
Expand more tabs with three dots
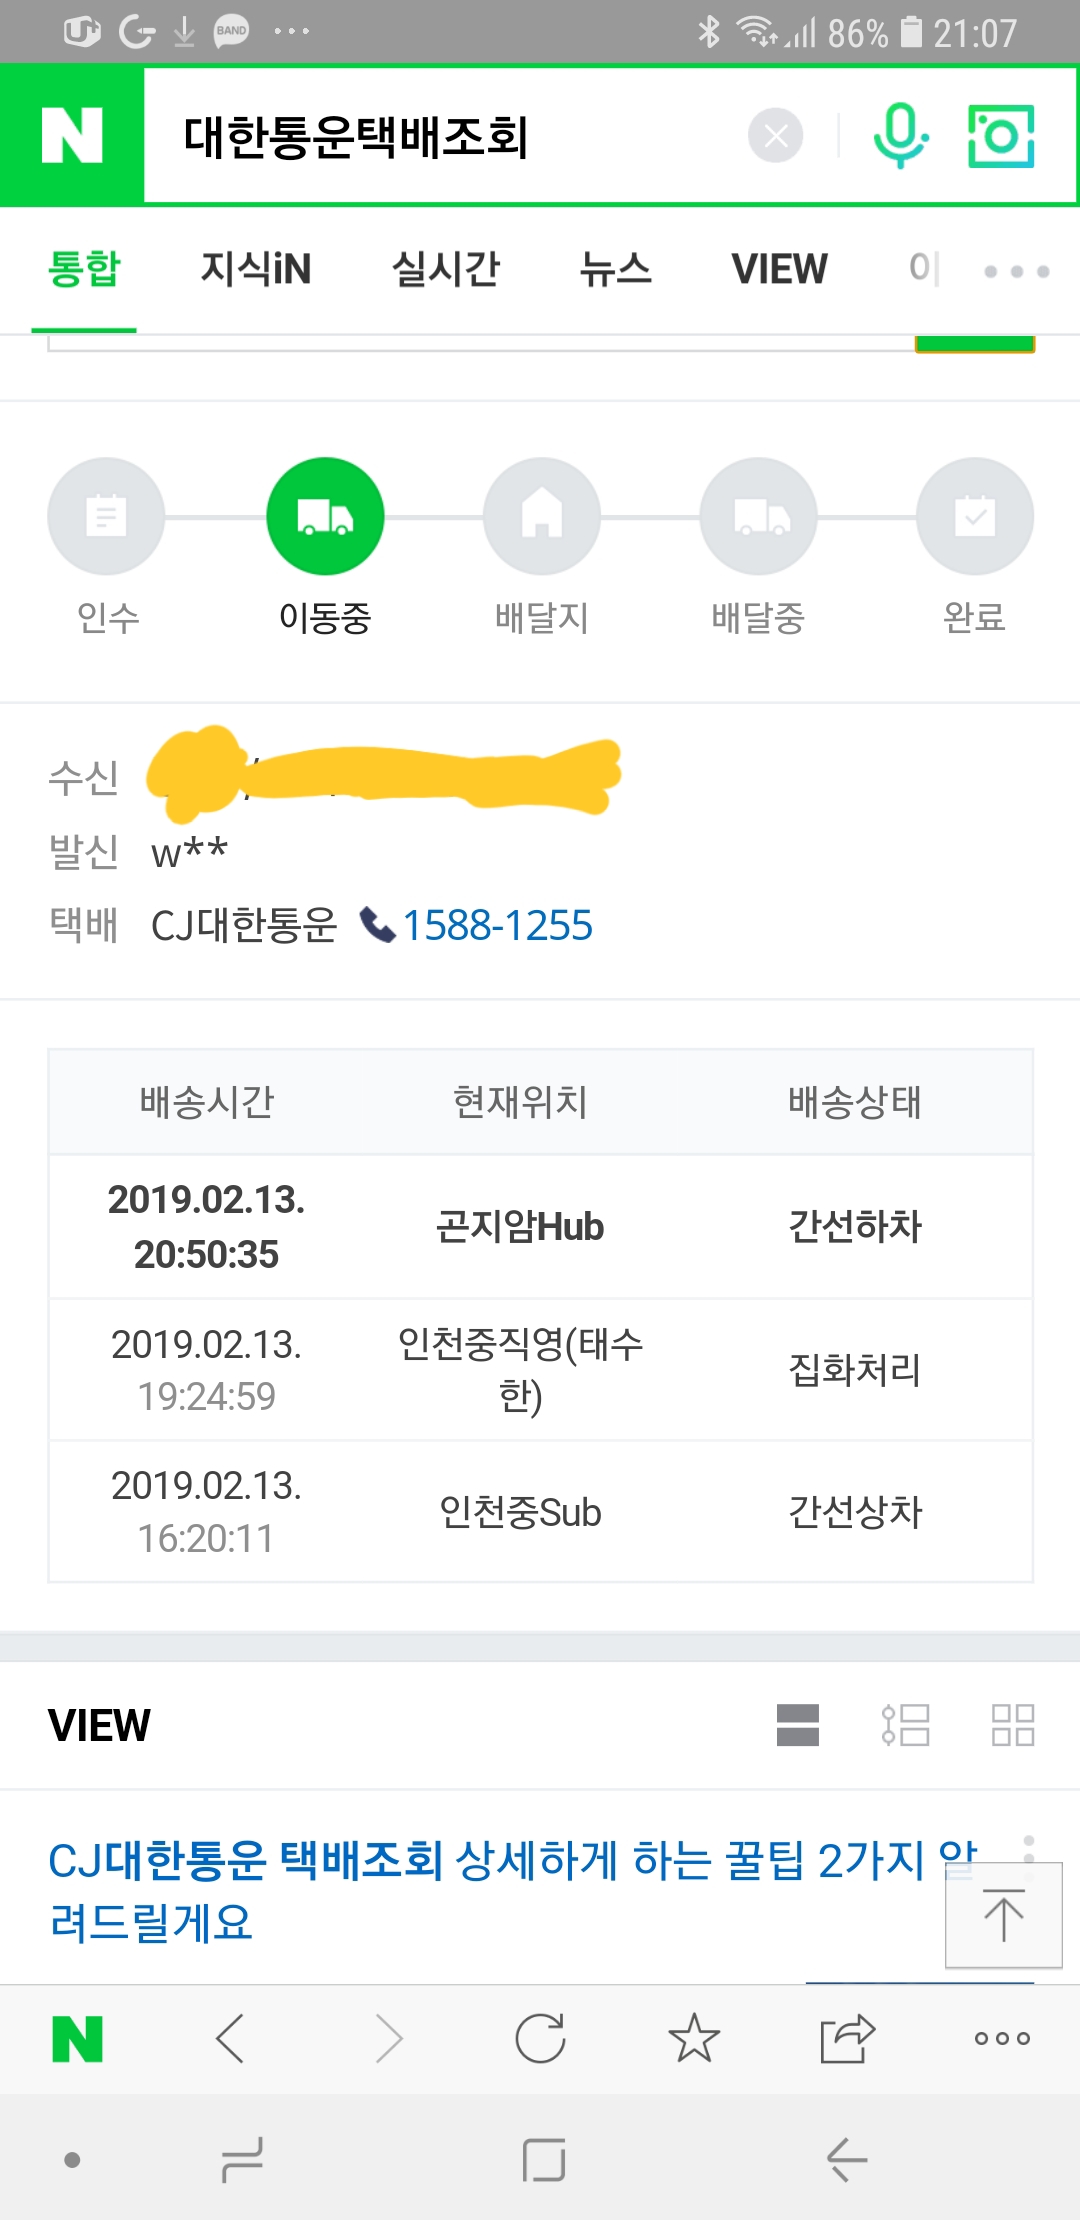pos(1016,271)
